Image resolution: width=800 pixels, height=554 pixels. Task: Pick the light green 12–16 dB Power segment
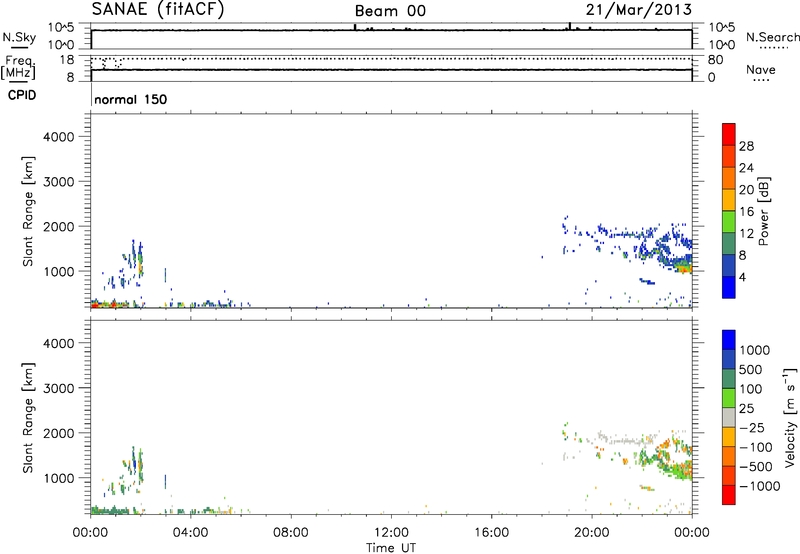(x=729, y=222)
